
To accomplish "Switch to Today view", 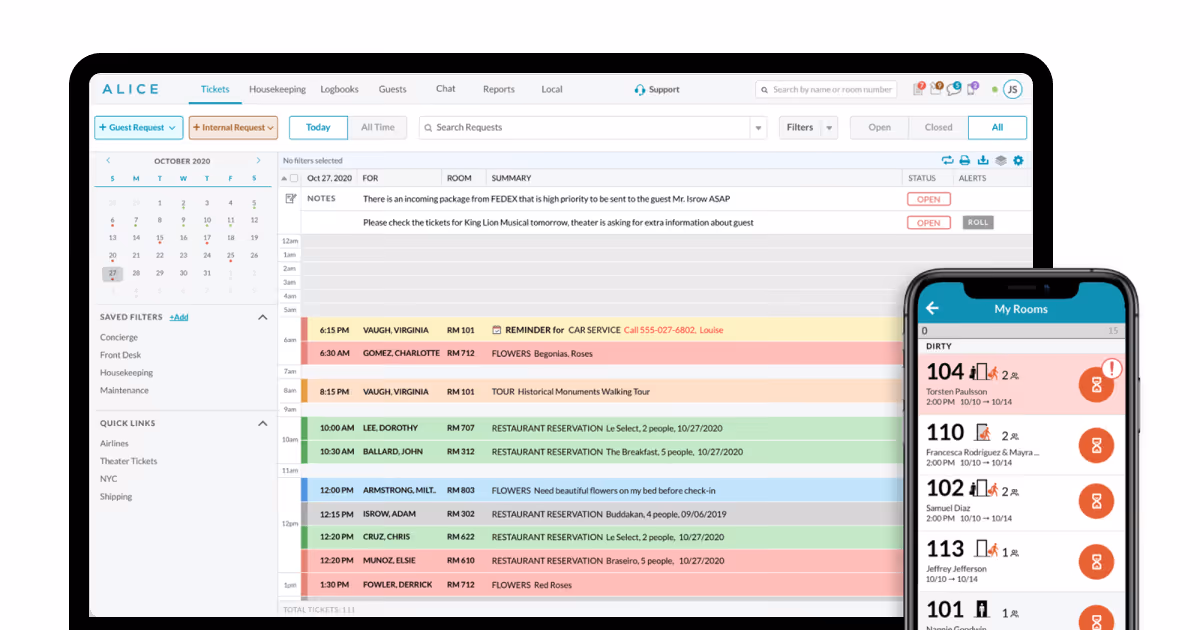I will (x=318, y=127).
